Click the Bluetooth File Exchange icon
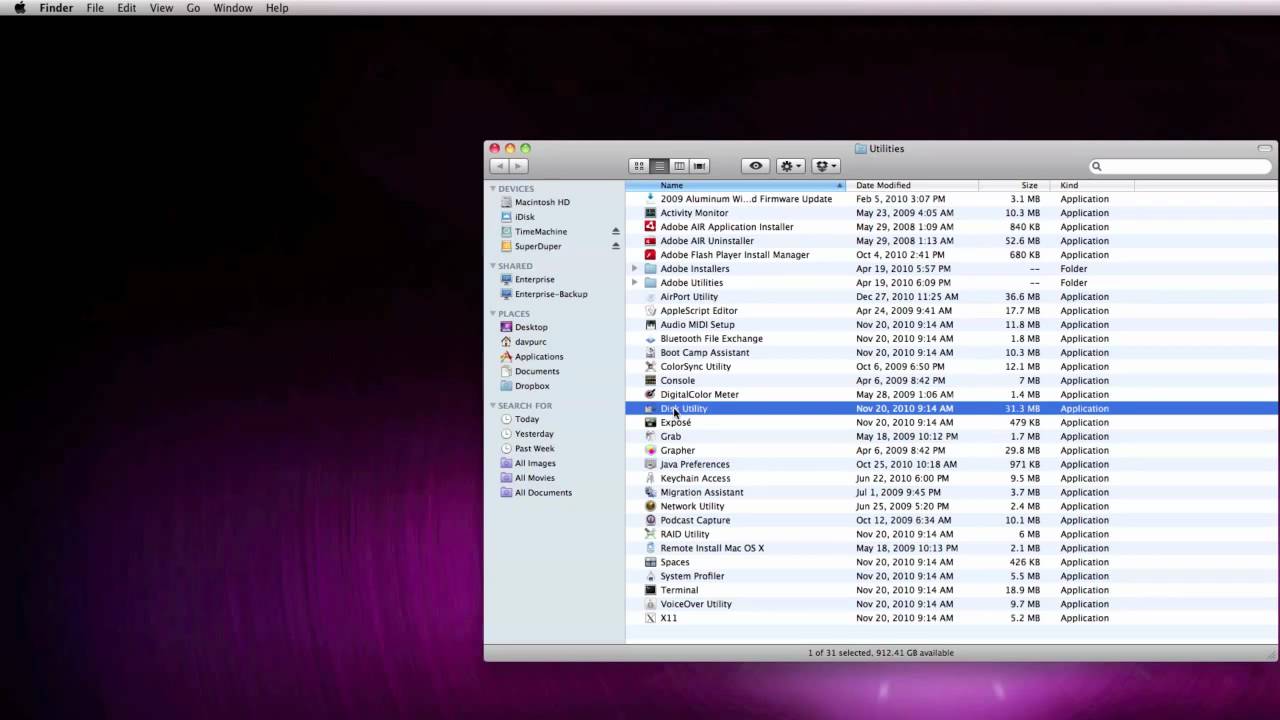 (x=651, y=339)
